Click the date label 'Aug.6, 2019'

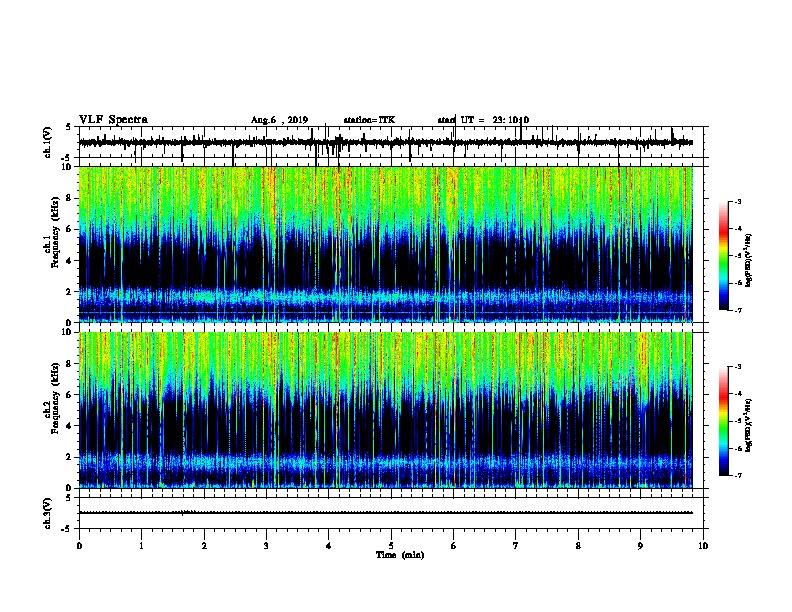279,120
